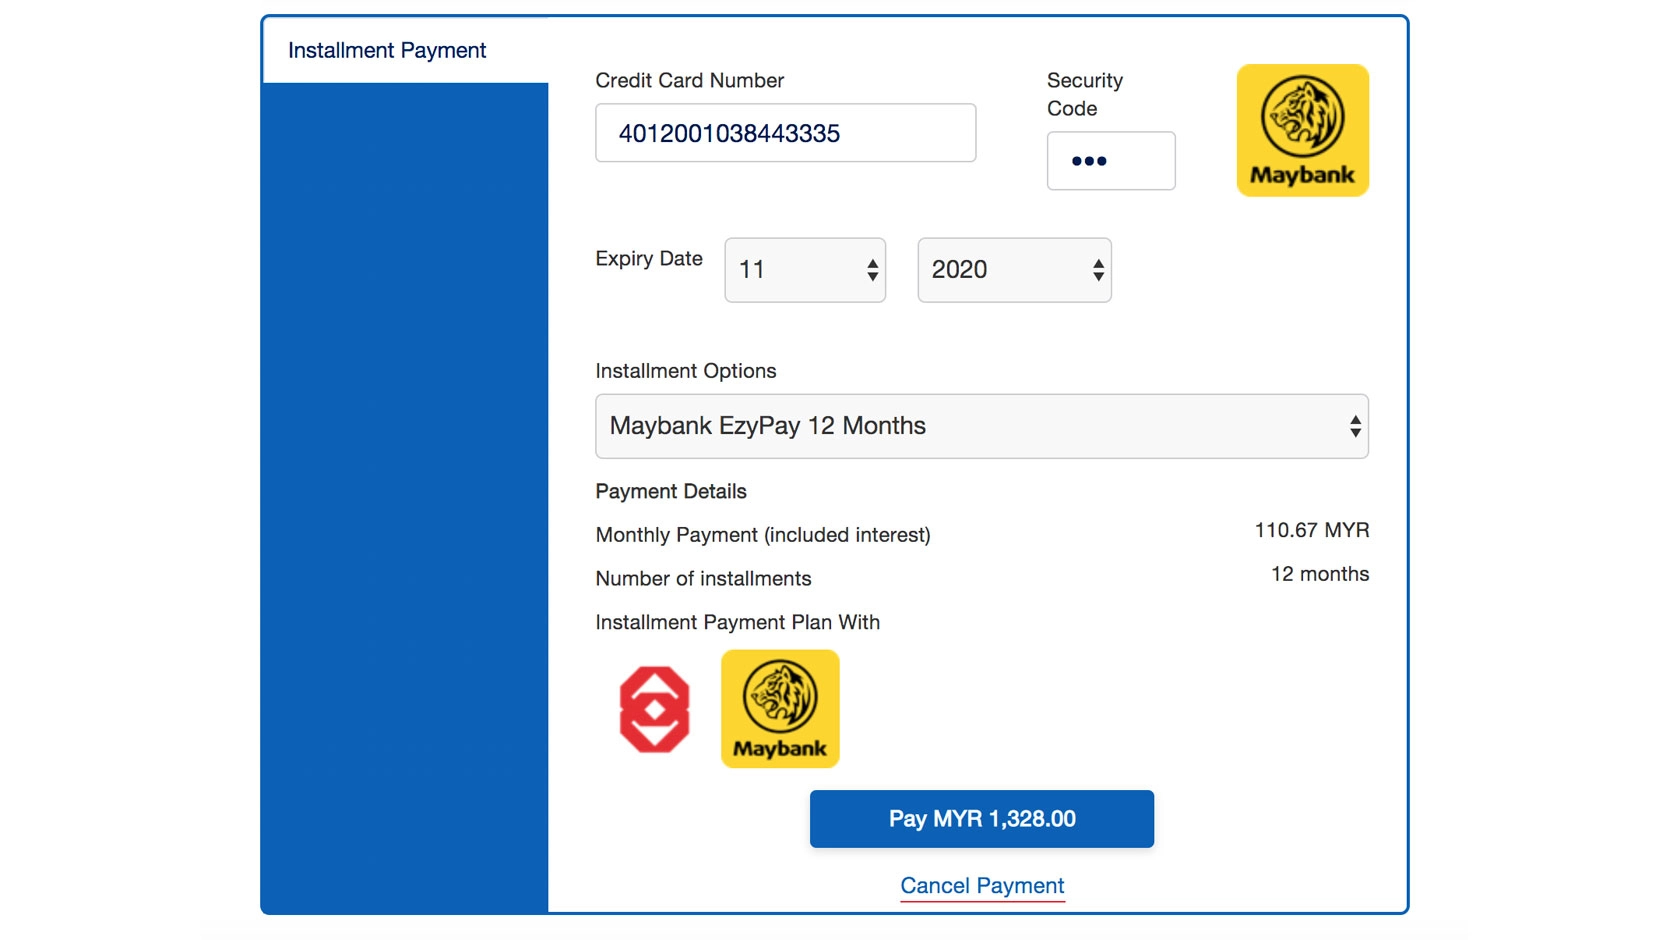The height and width of the screenshot is (940, 1670).
Task: Click the Installment Options label
Action: click(685, 371)
